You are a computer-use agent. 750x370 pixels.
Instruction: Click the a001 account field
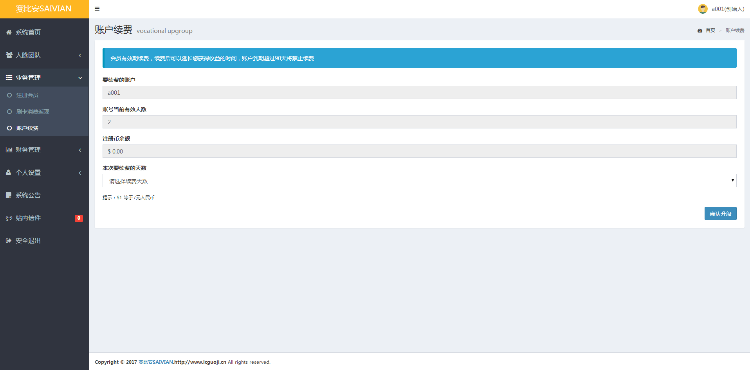pos(419,92)
